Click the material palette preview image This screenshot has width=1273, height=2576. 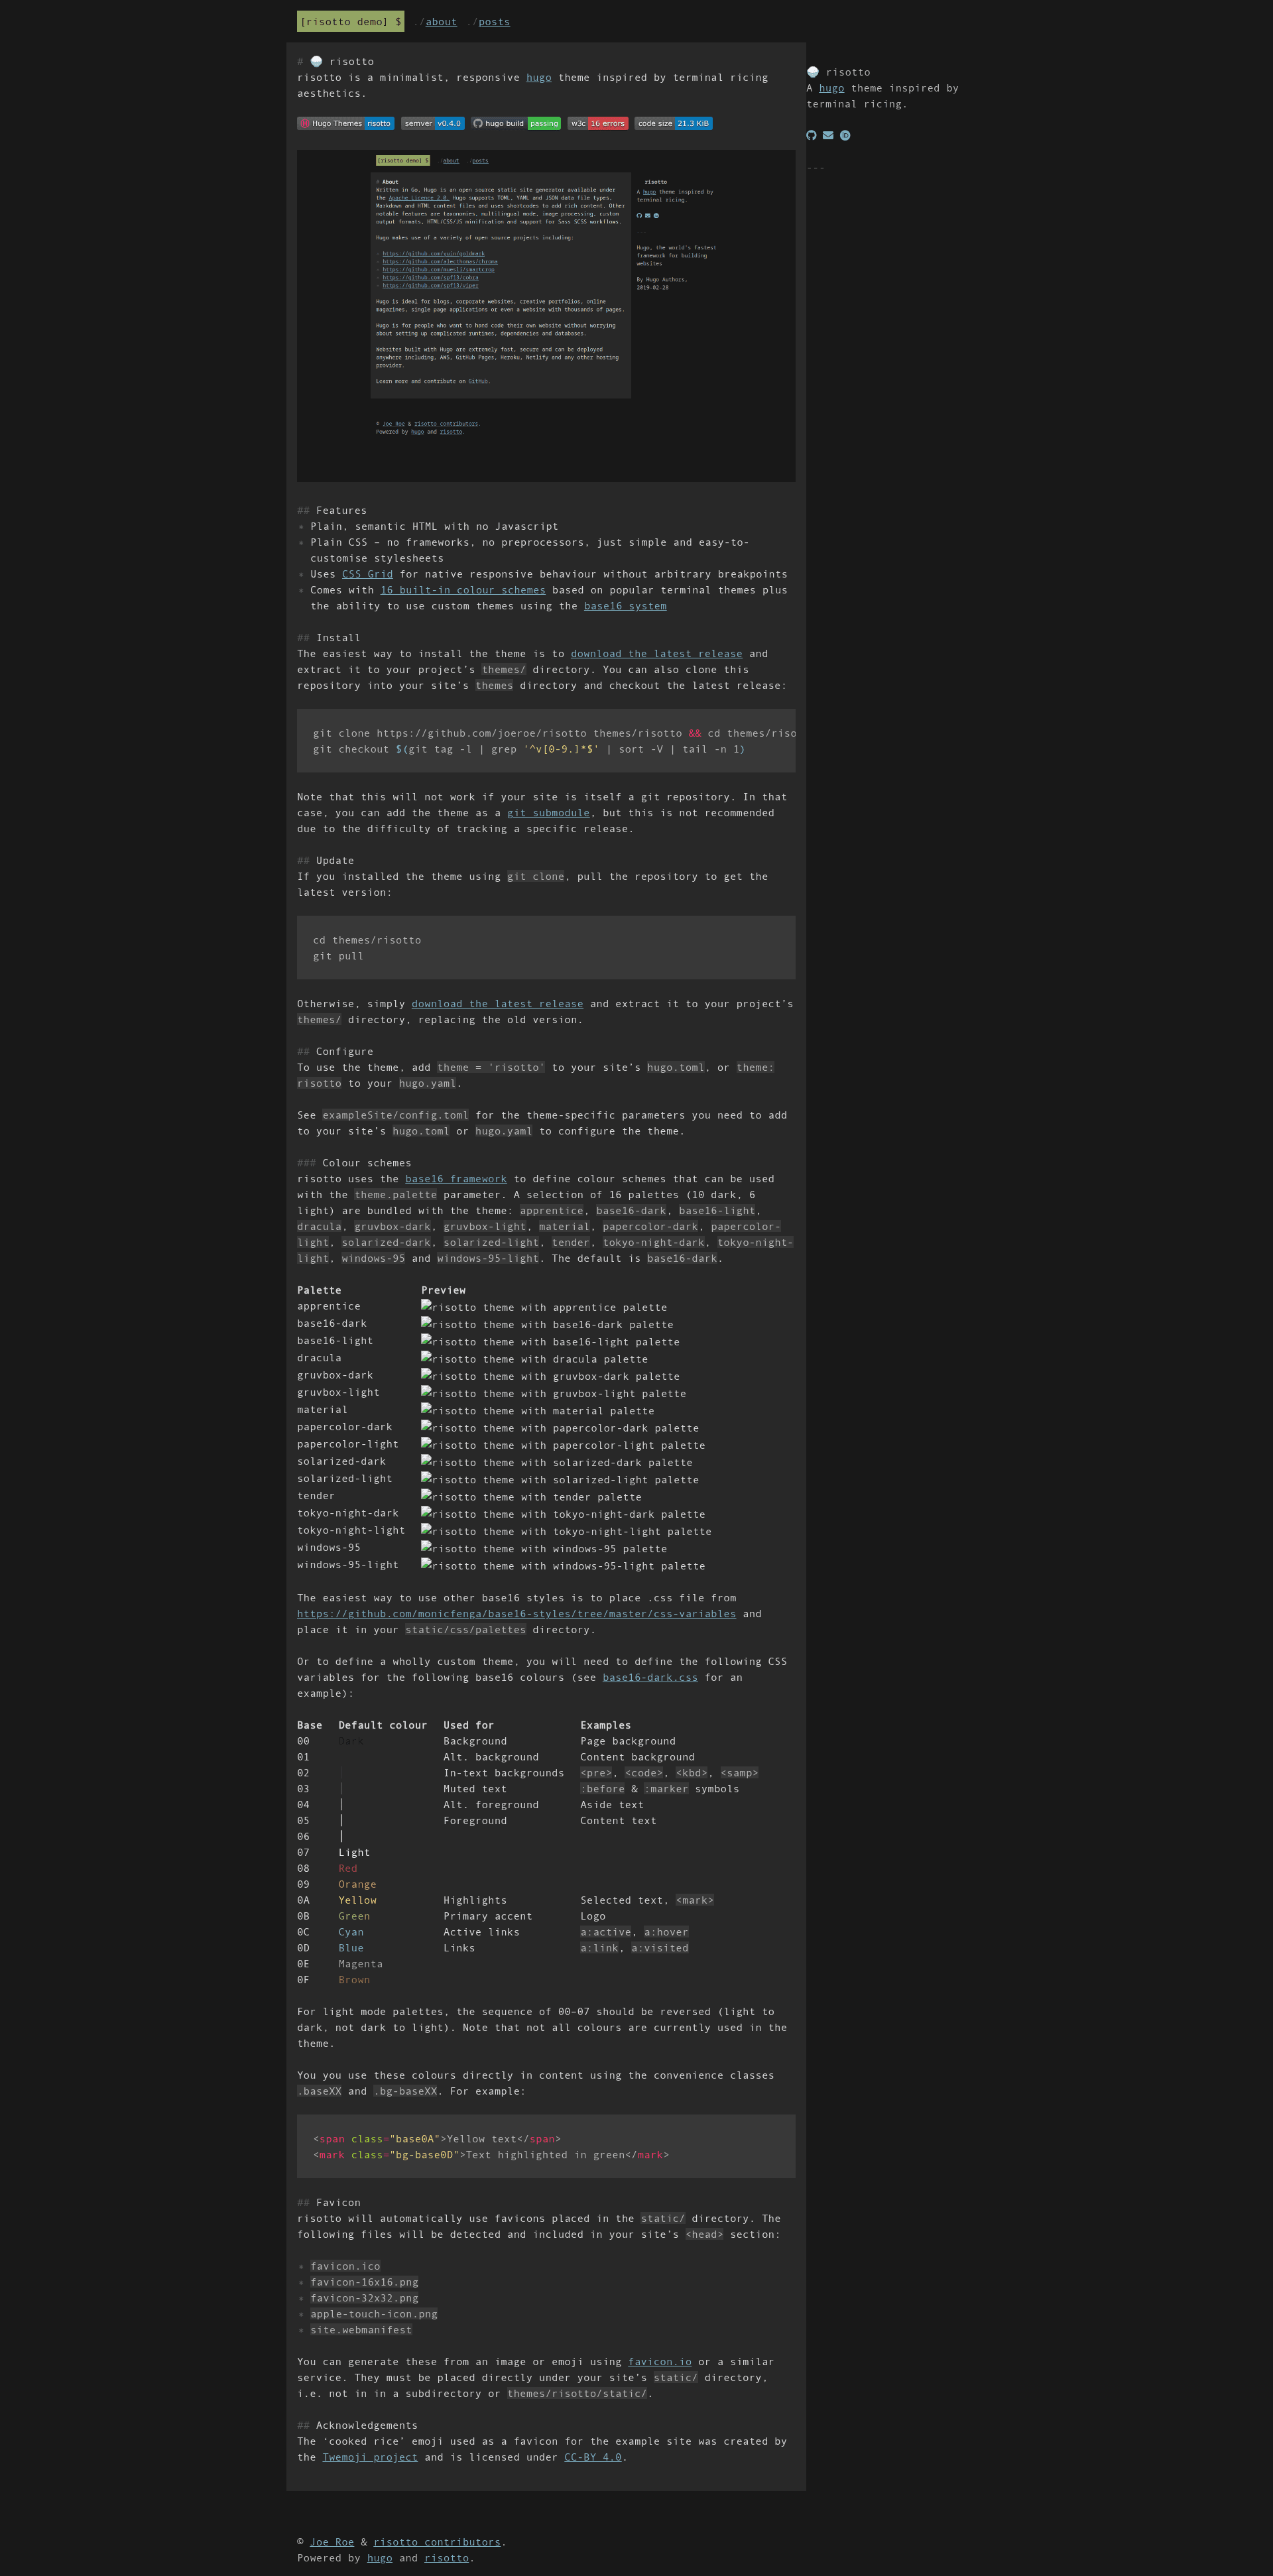pos(538,1410)
